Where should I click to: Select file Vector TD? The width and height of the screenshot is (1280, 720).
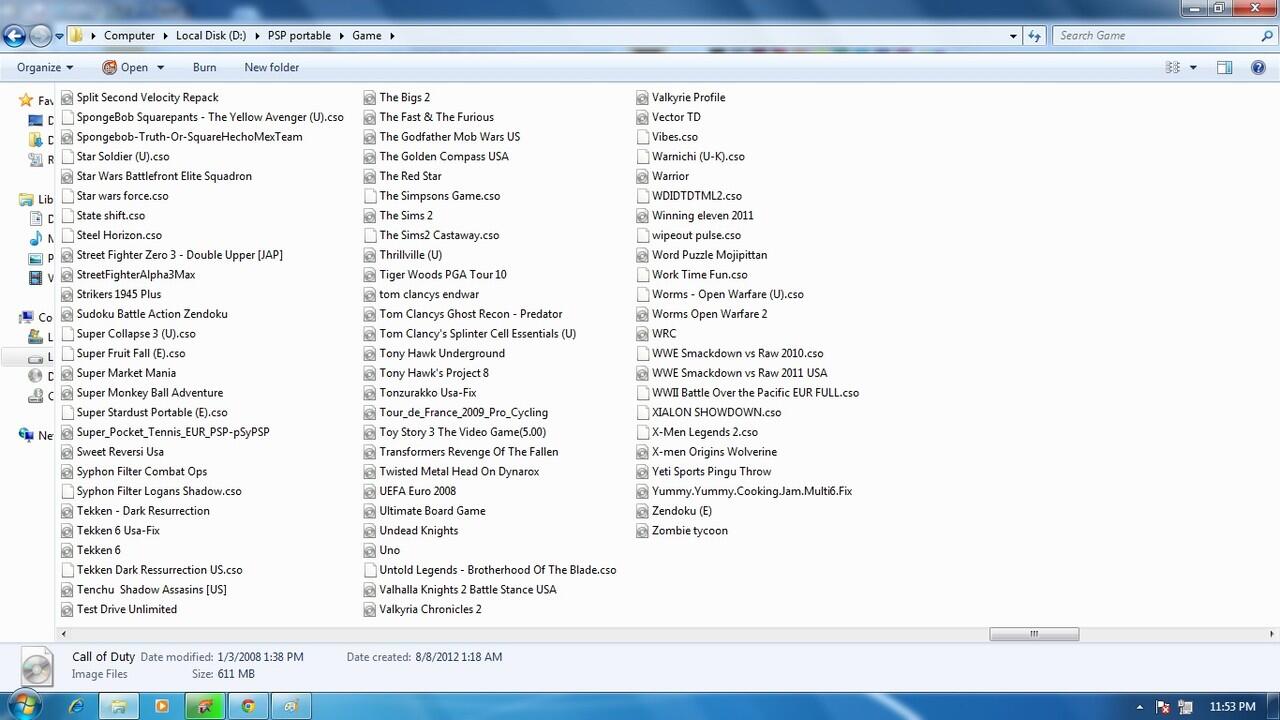tap(676, 118)
